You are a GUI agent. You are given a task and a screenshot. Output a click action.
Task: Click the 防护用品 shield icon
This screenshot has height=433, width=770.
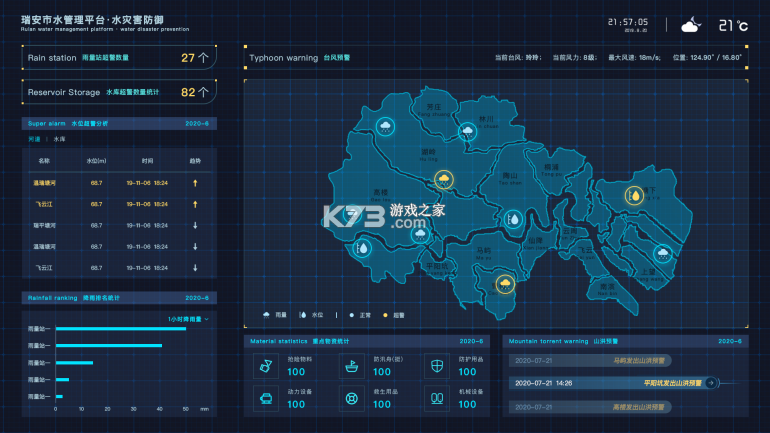tap(437, 366)
